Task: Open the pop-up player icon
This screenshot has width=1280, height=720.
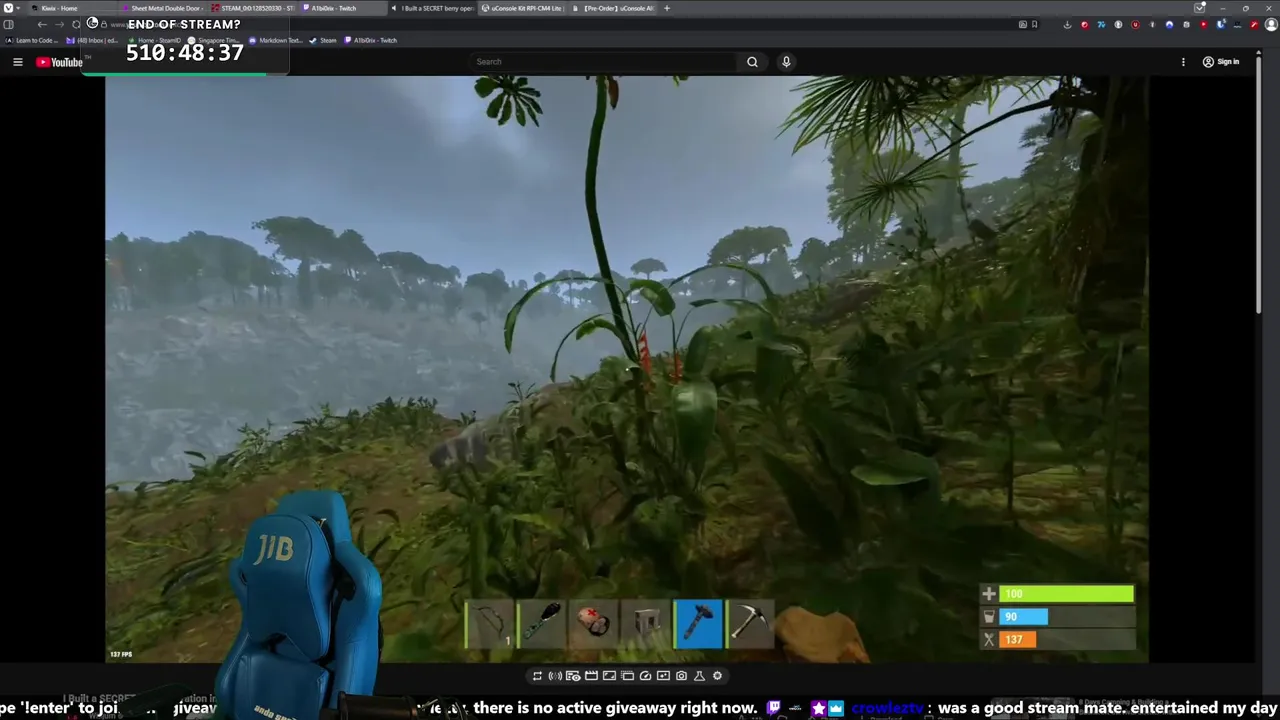Action: coord(627,676)
